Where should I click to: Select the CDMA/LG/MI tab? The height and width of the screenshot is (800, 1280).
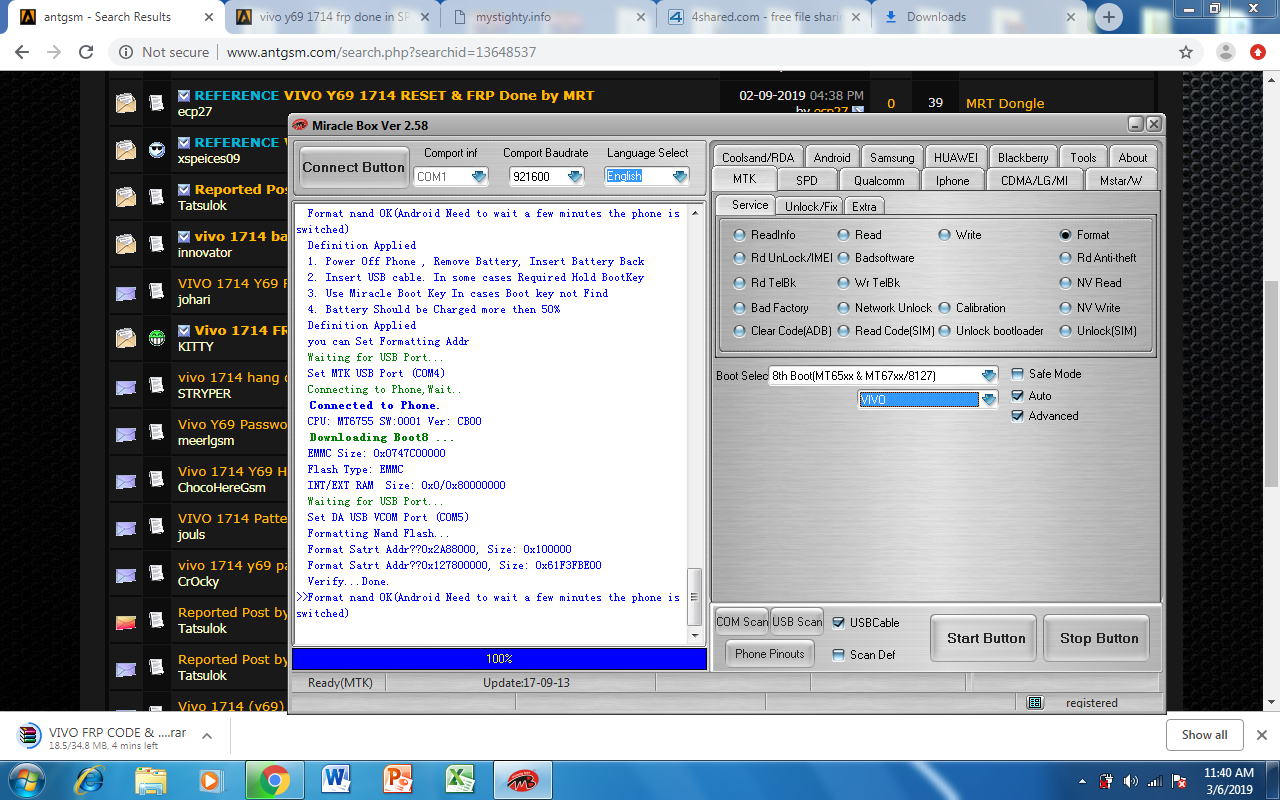point(1034,181)
